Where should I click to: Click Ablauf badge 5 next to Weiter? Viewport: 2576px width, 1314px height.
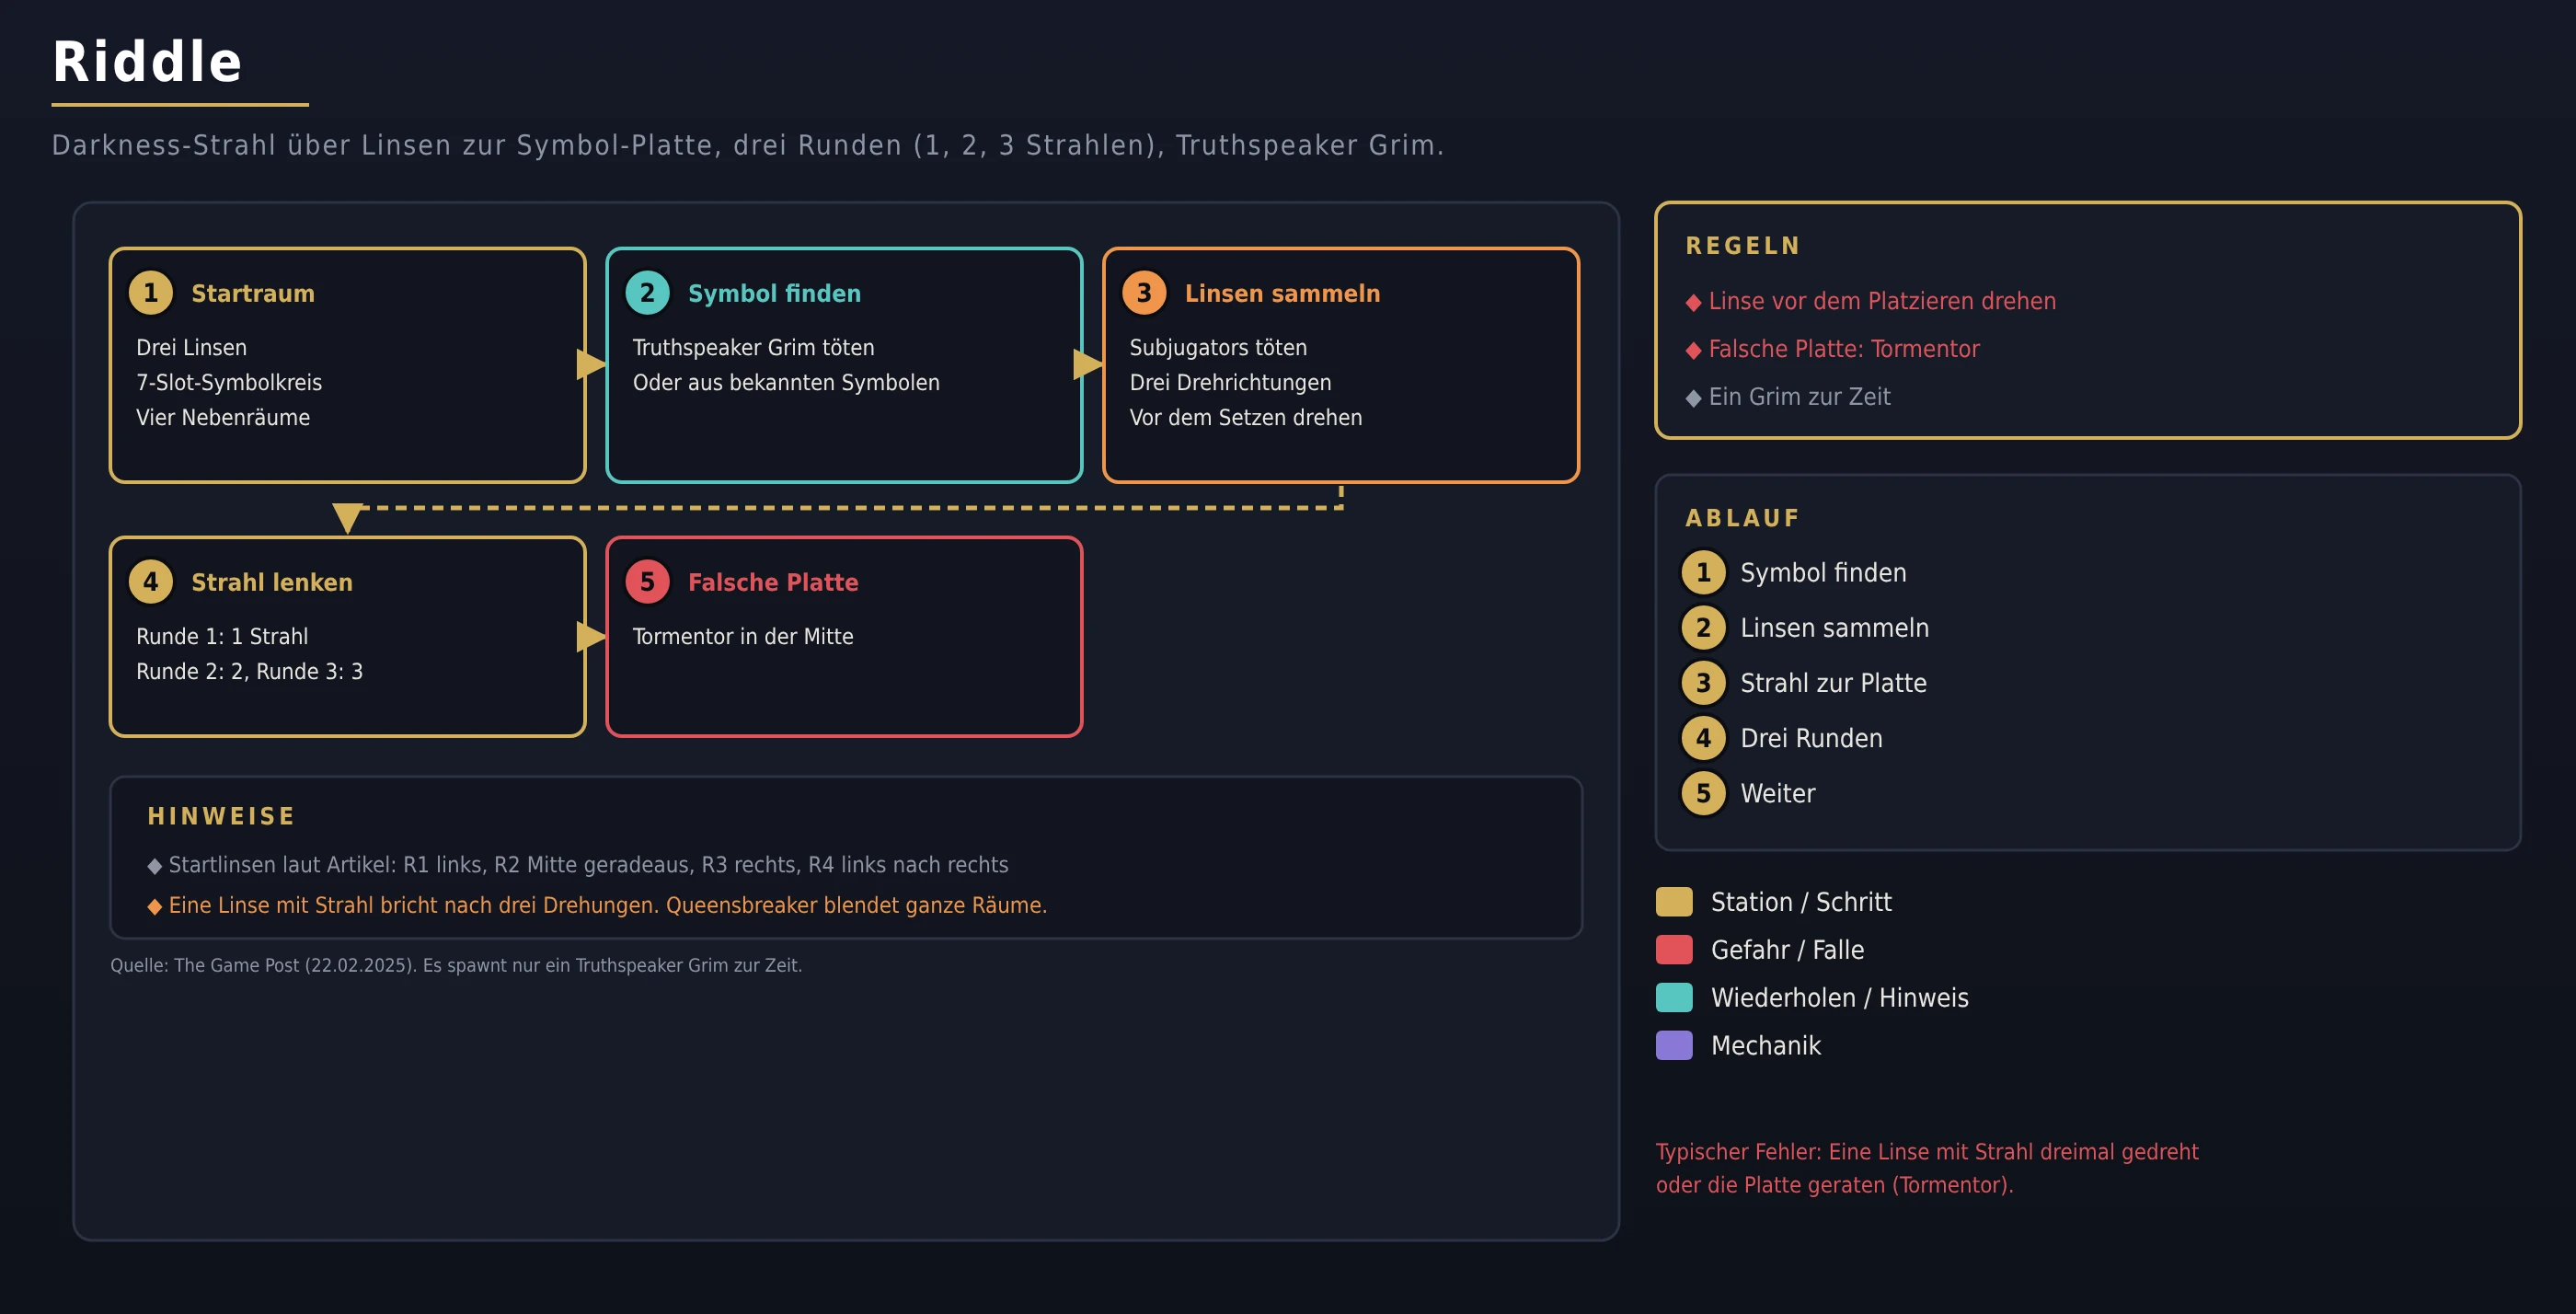point(1703,793)
